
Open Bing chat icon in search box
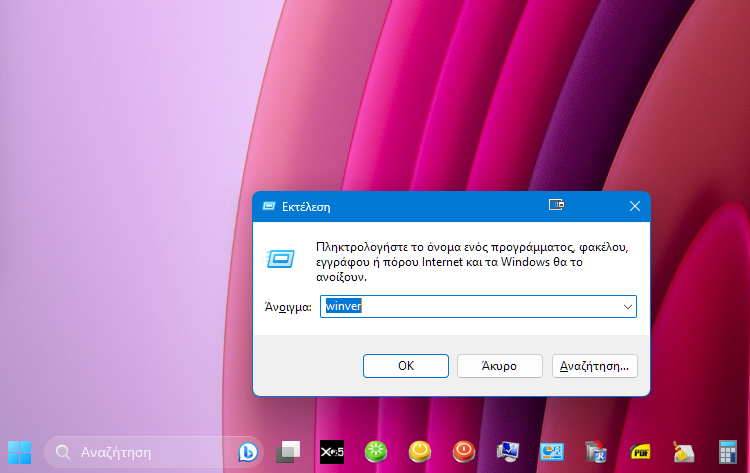(x=248, y=452)
